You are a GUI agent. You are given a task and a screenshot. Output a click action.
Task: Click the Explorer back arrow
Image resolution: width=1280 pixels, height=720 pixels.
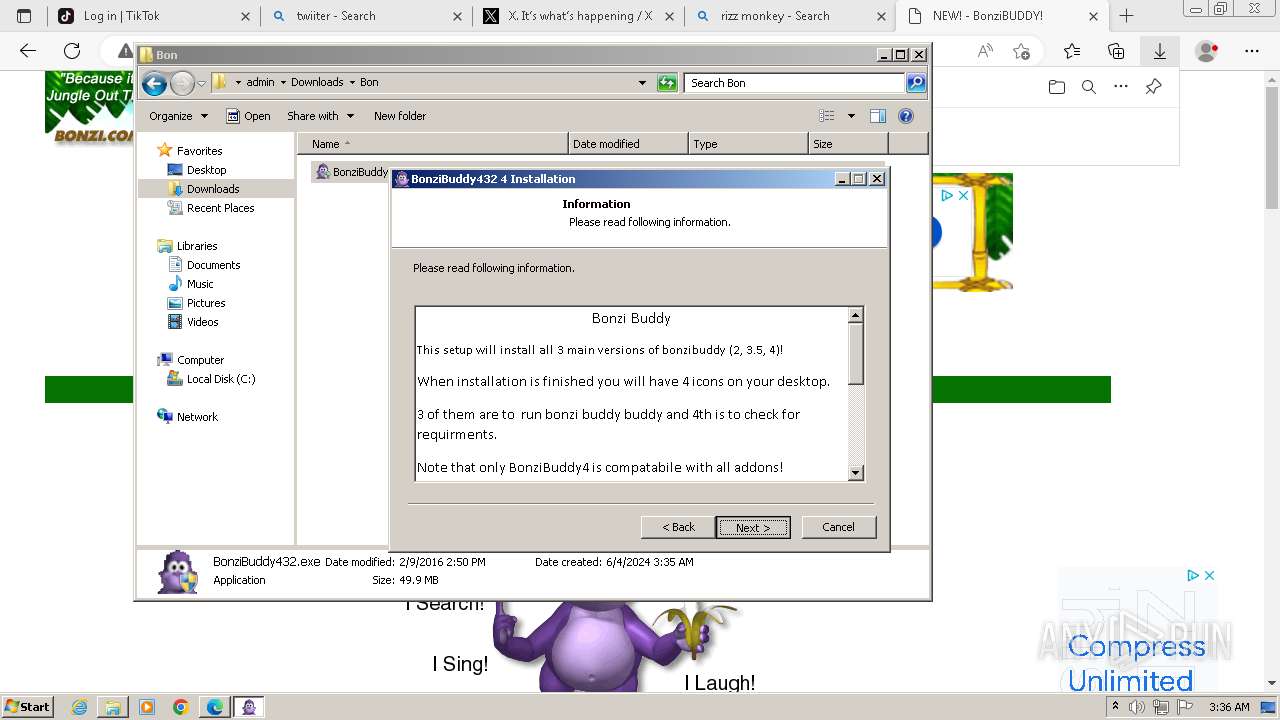(154, 83)
